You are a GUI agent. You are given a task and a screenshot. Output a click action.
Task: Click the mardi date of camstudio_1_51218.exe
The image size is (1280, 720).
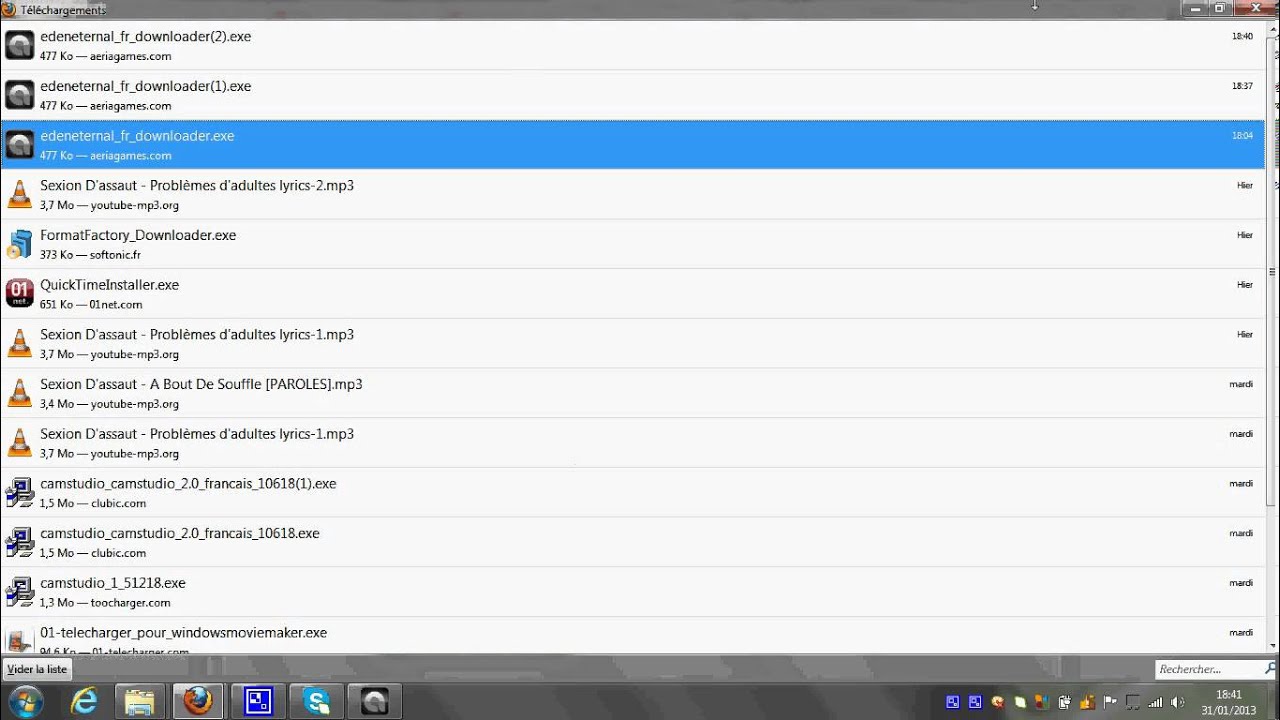click(x=1241, y=583)
